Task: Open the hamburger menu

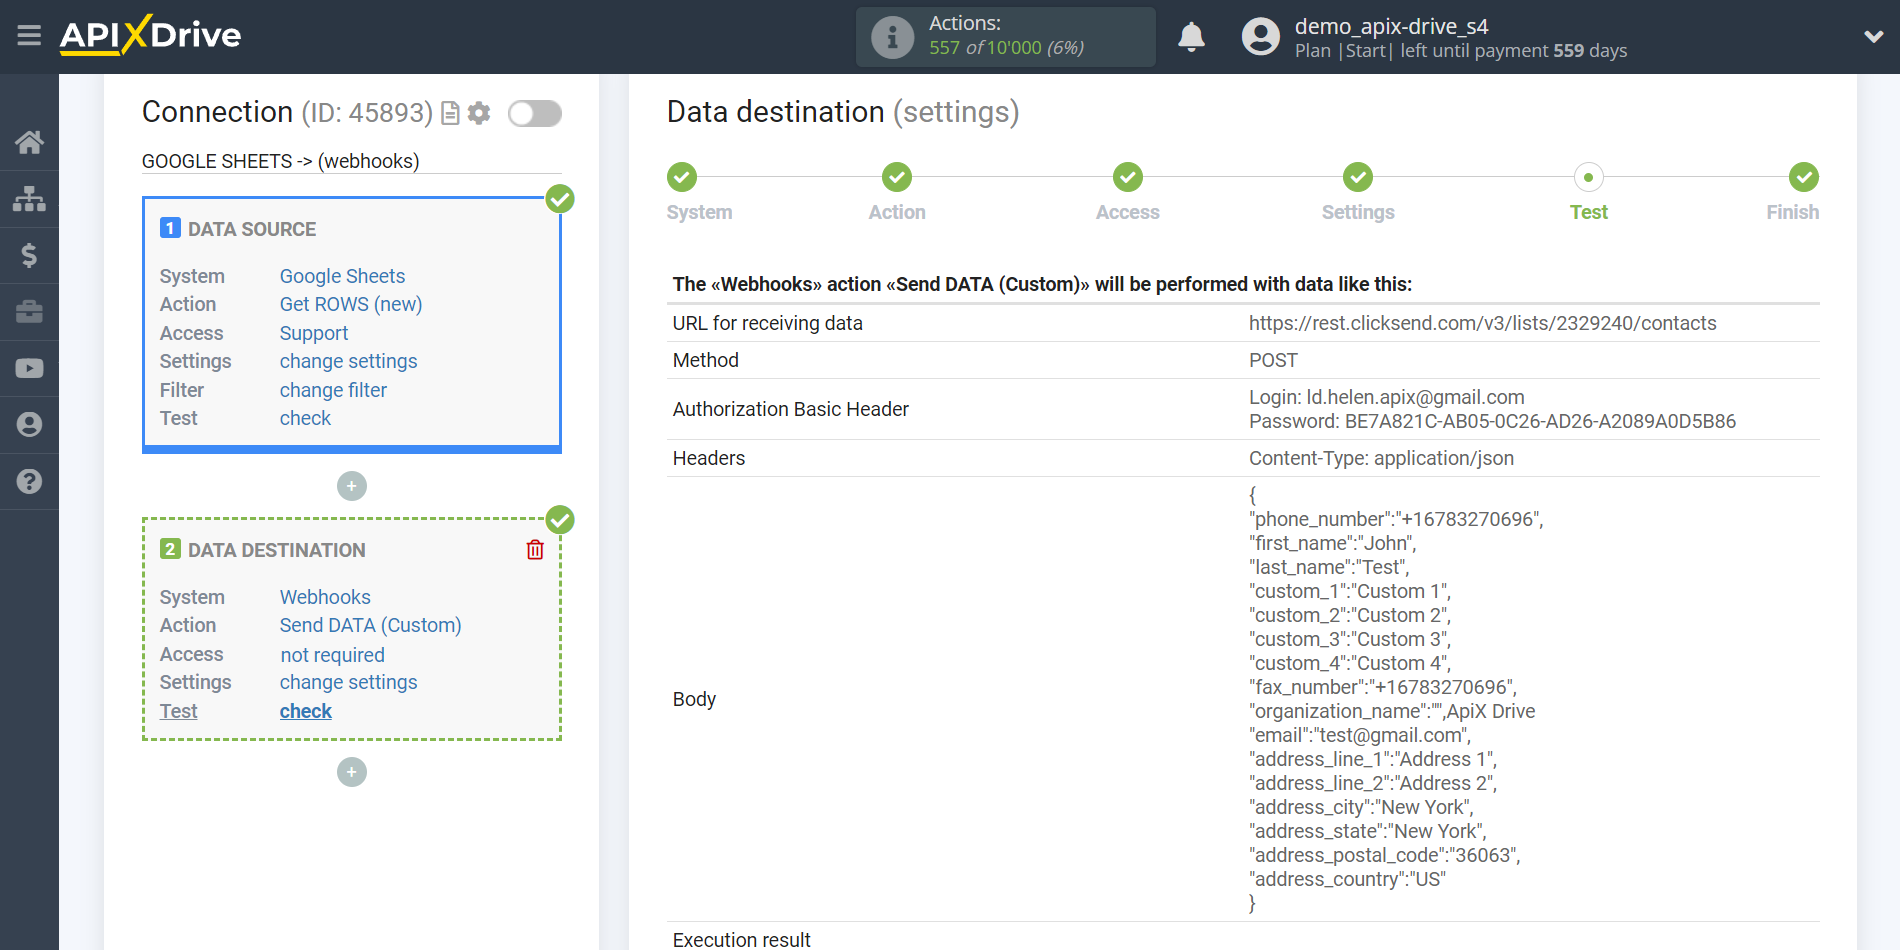Action: tap(29, 36)
